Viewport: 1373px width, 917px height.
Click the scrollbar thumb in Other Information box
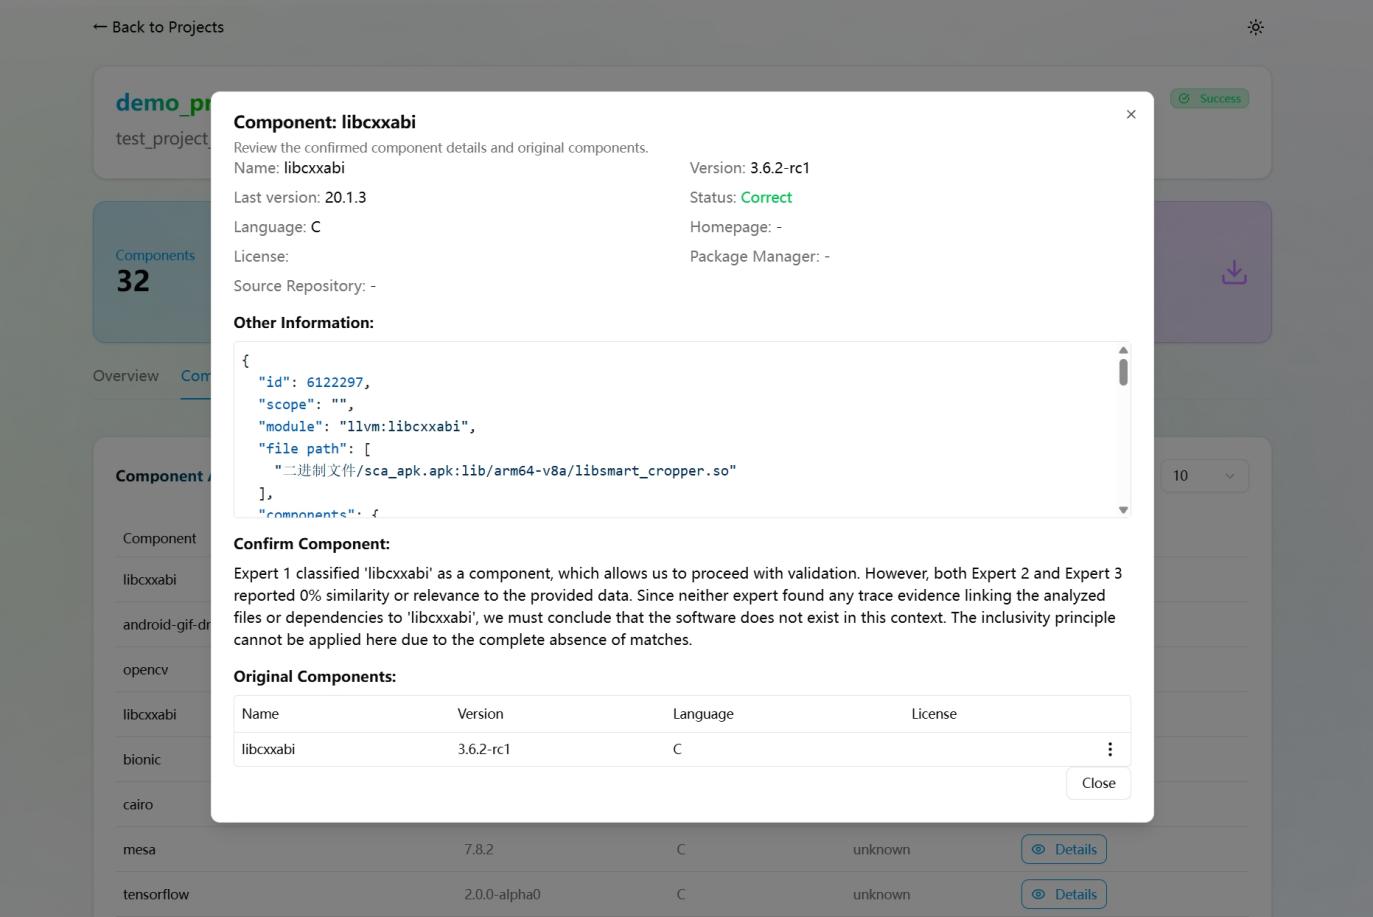pos(1123,372)
